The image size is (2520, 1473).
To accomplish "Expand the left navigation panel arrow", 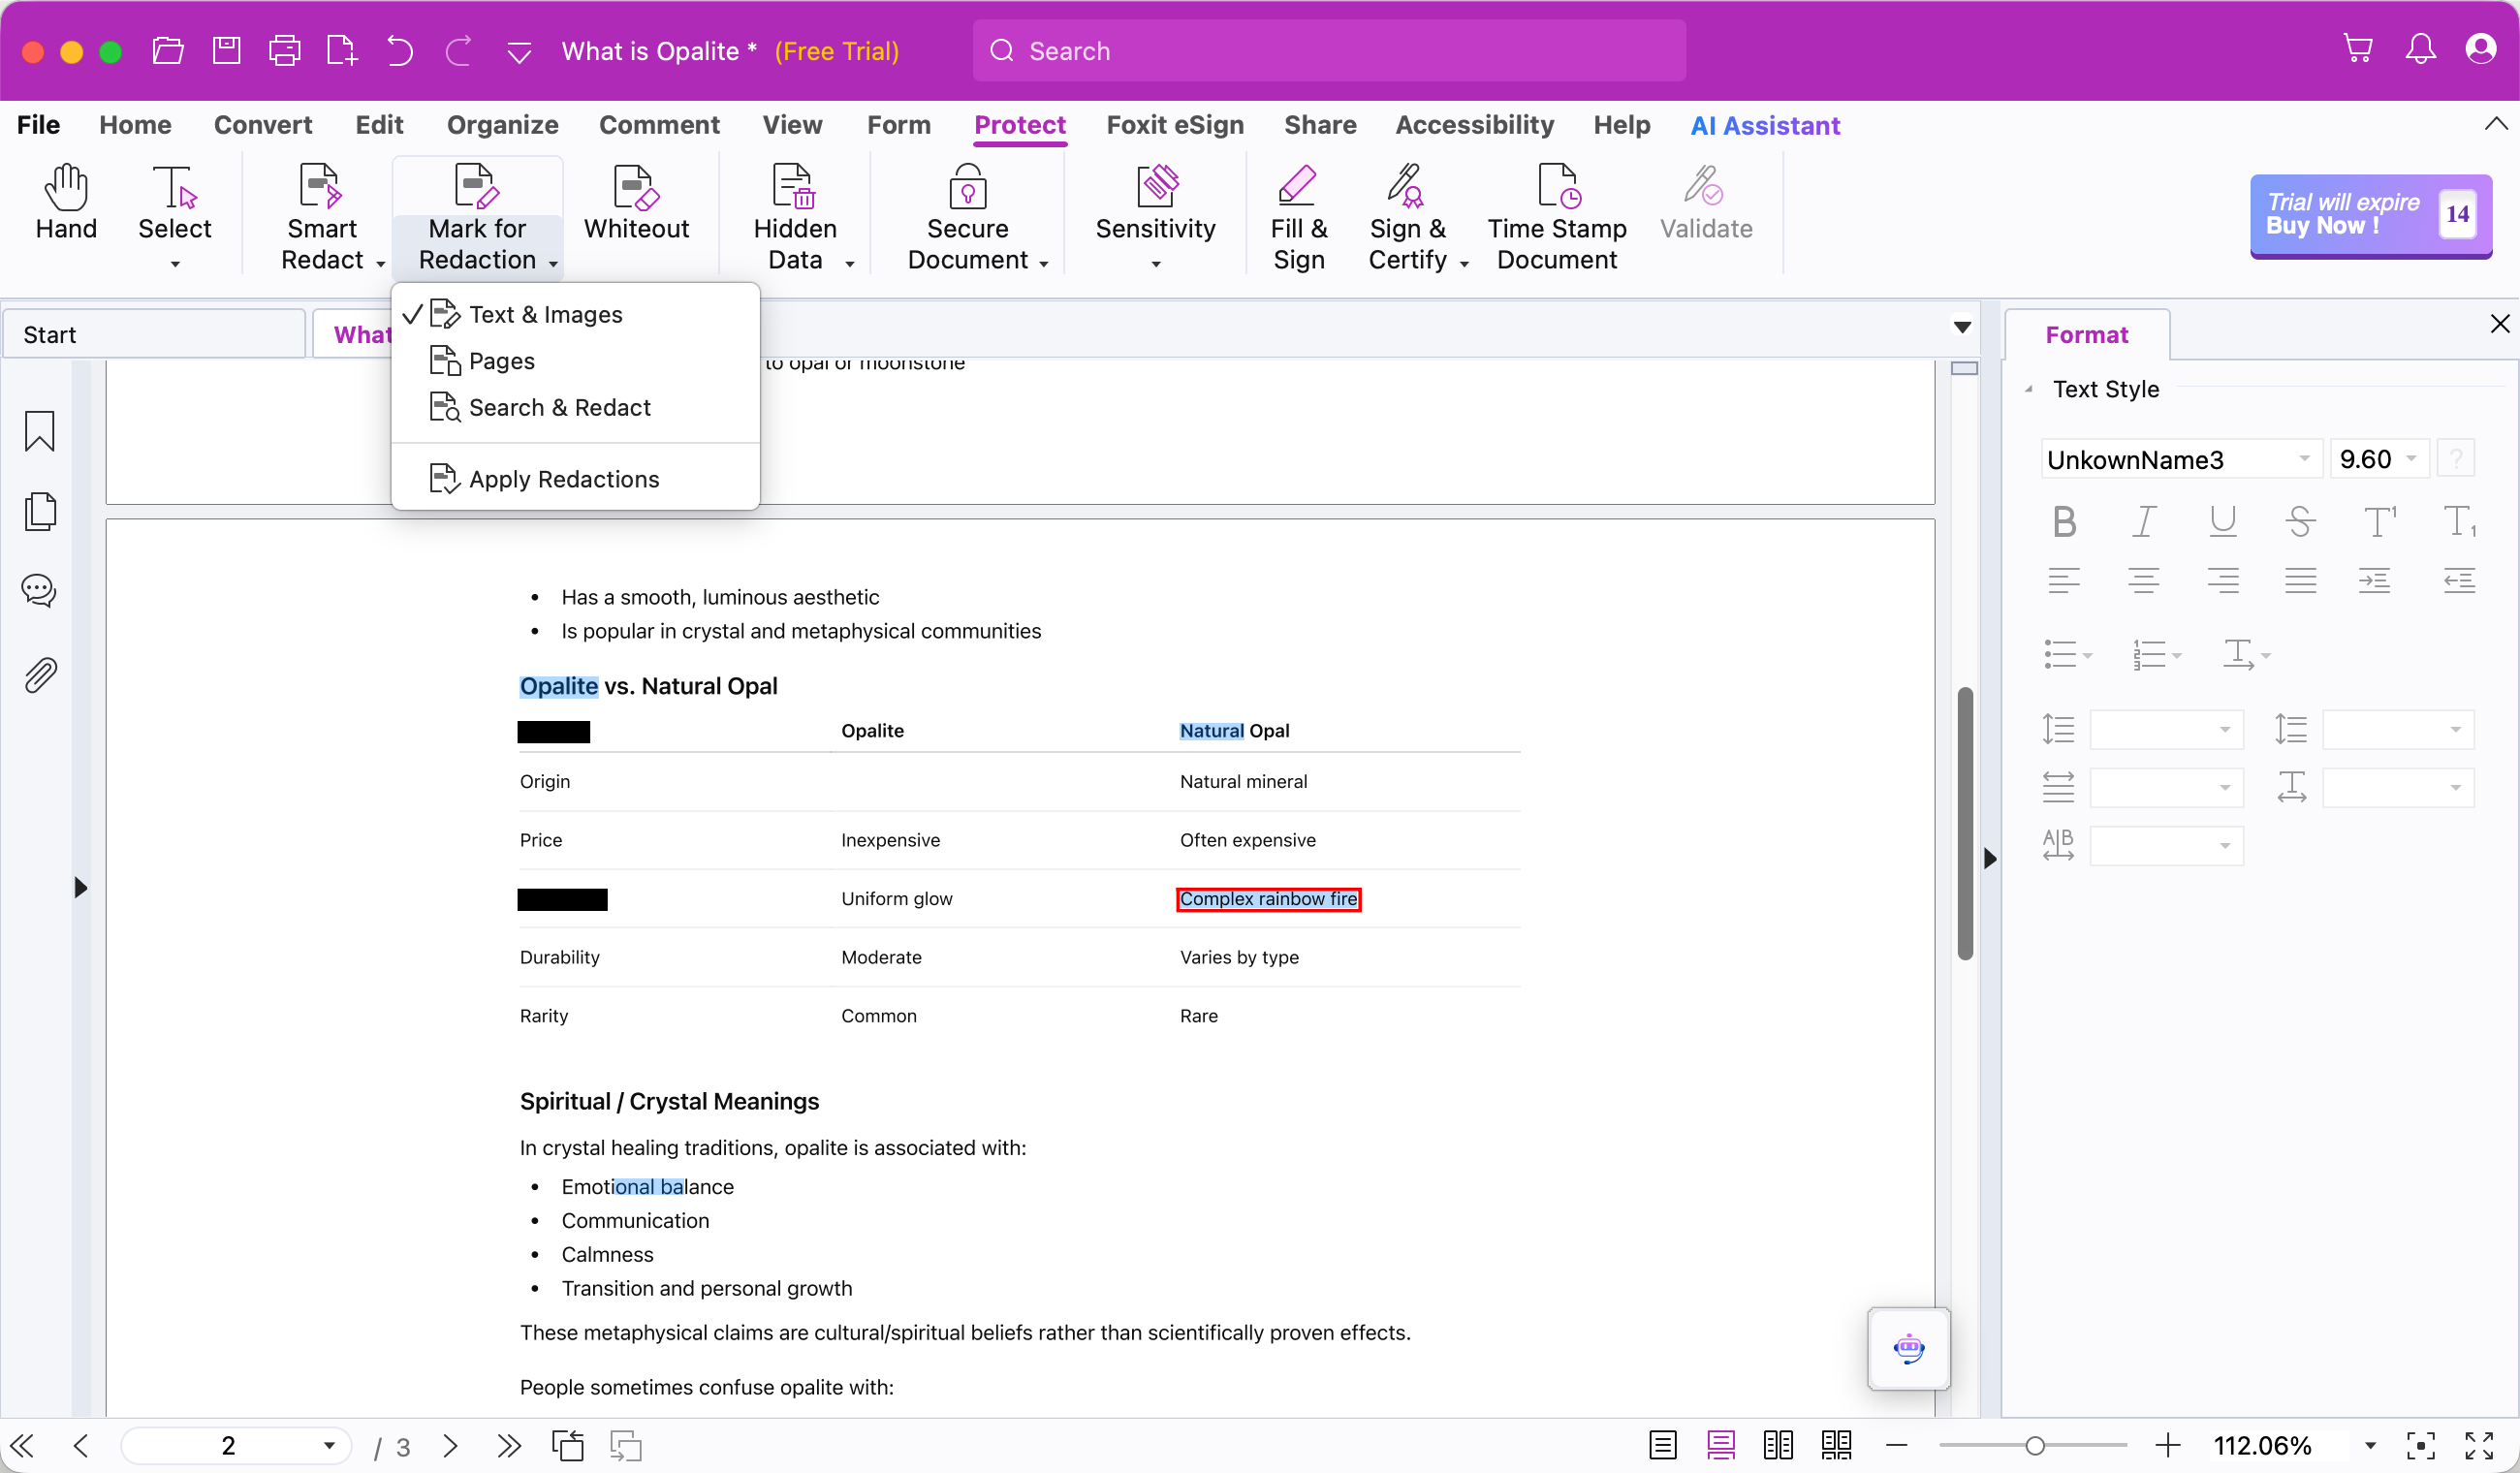I will click(80, 887).
